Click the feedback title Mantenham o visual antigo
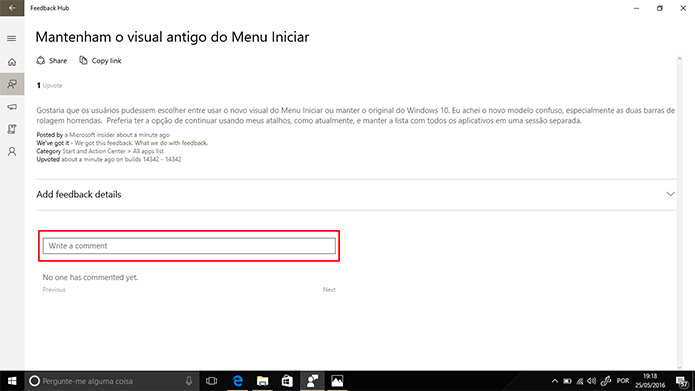695x391 pixels. click(x=172, y=37)
